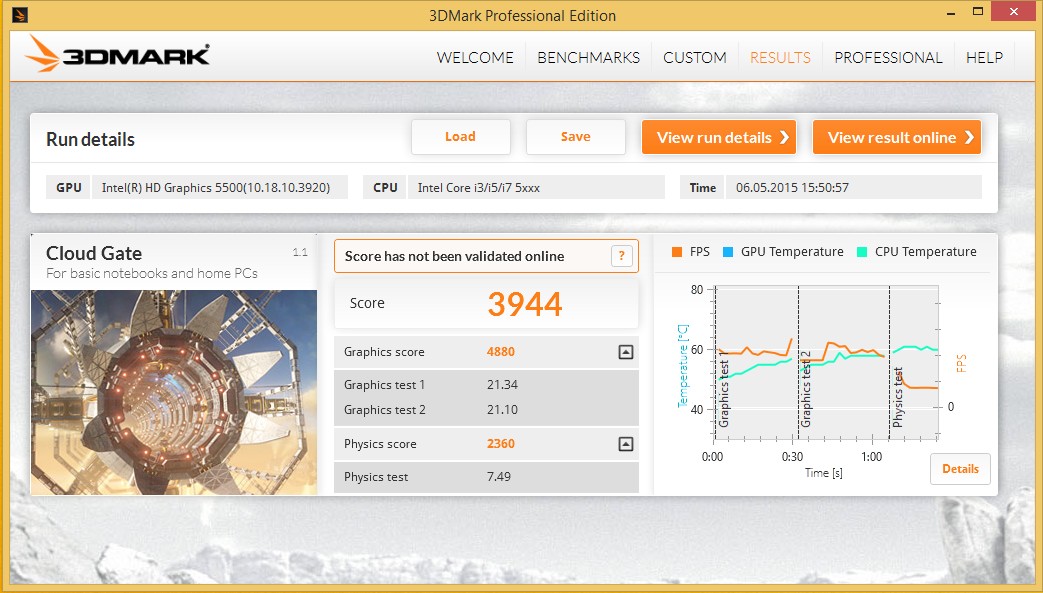1043x593 pixels.
Task: Click the Graphics test 2 value 21.10
Action: (x=502, y=410)
